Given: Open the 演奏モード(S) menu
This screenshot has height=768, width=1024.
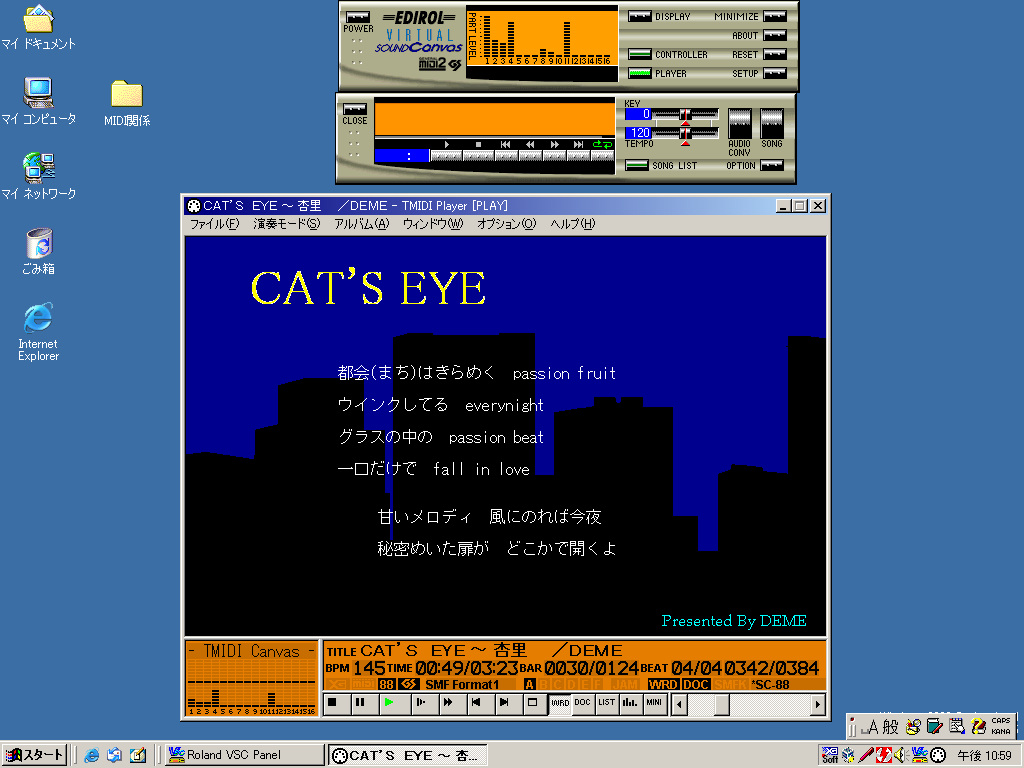Looking at the screenshot, I should 287,224.
